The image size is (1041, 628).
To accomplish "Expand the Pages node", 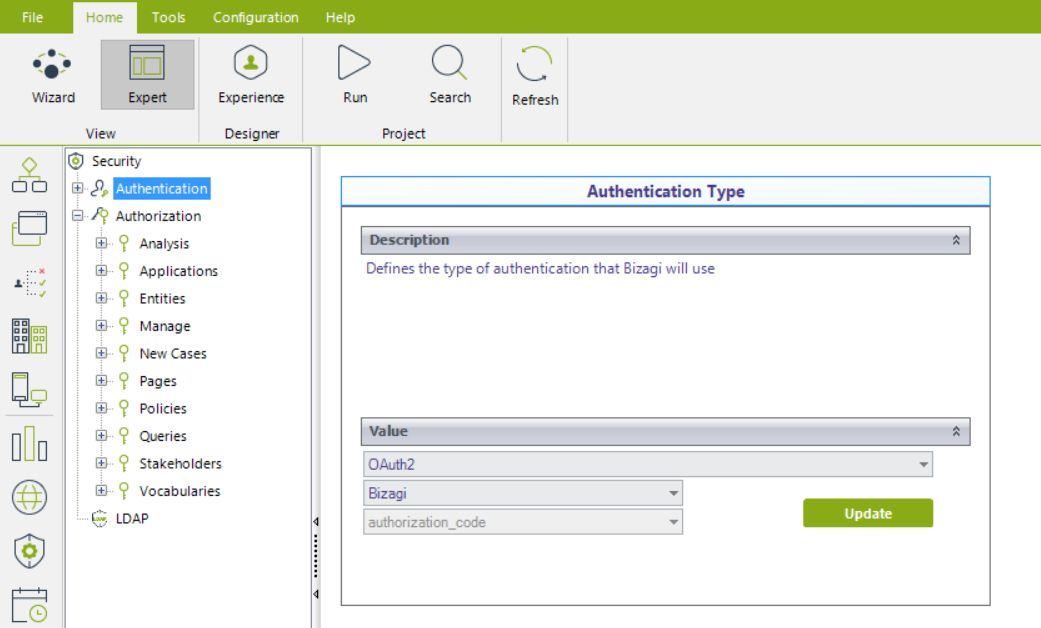I will pos(101,380).
